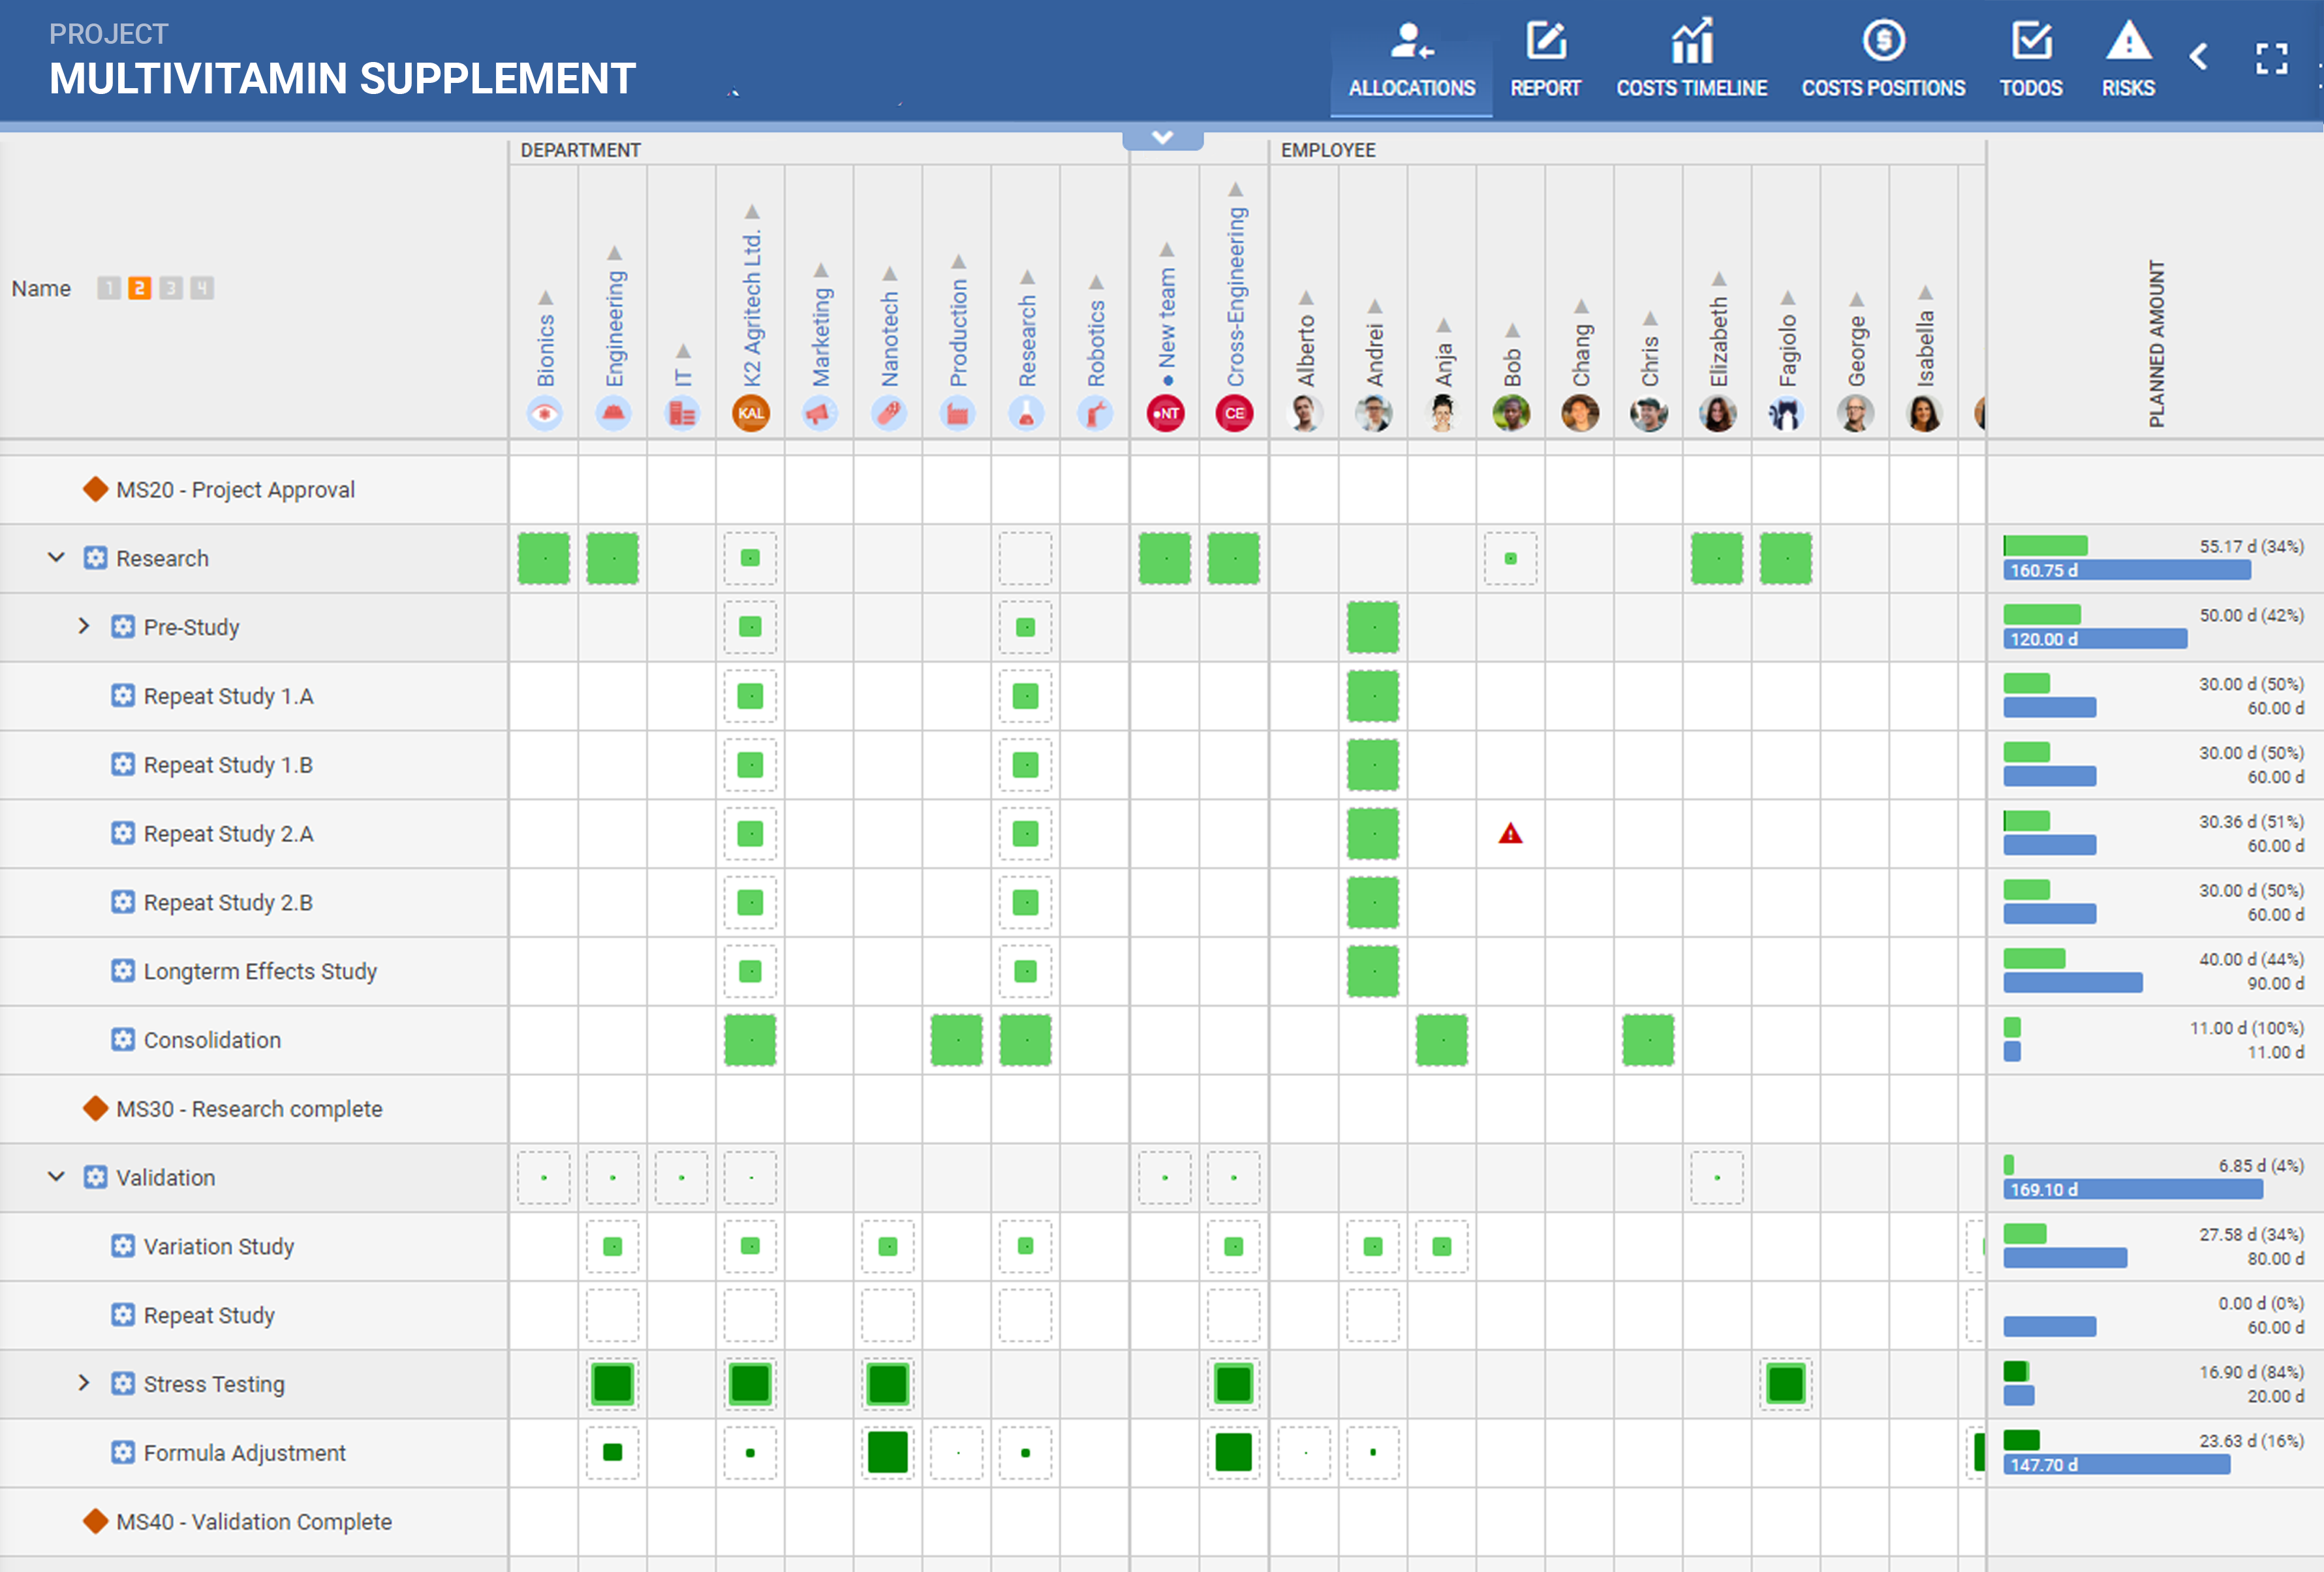The width and height of the screenshot is (2324, 1572).
Task: Collapse the Research group
Action: (x=56, y=558)
